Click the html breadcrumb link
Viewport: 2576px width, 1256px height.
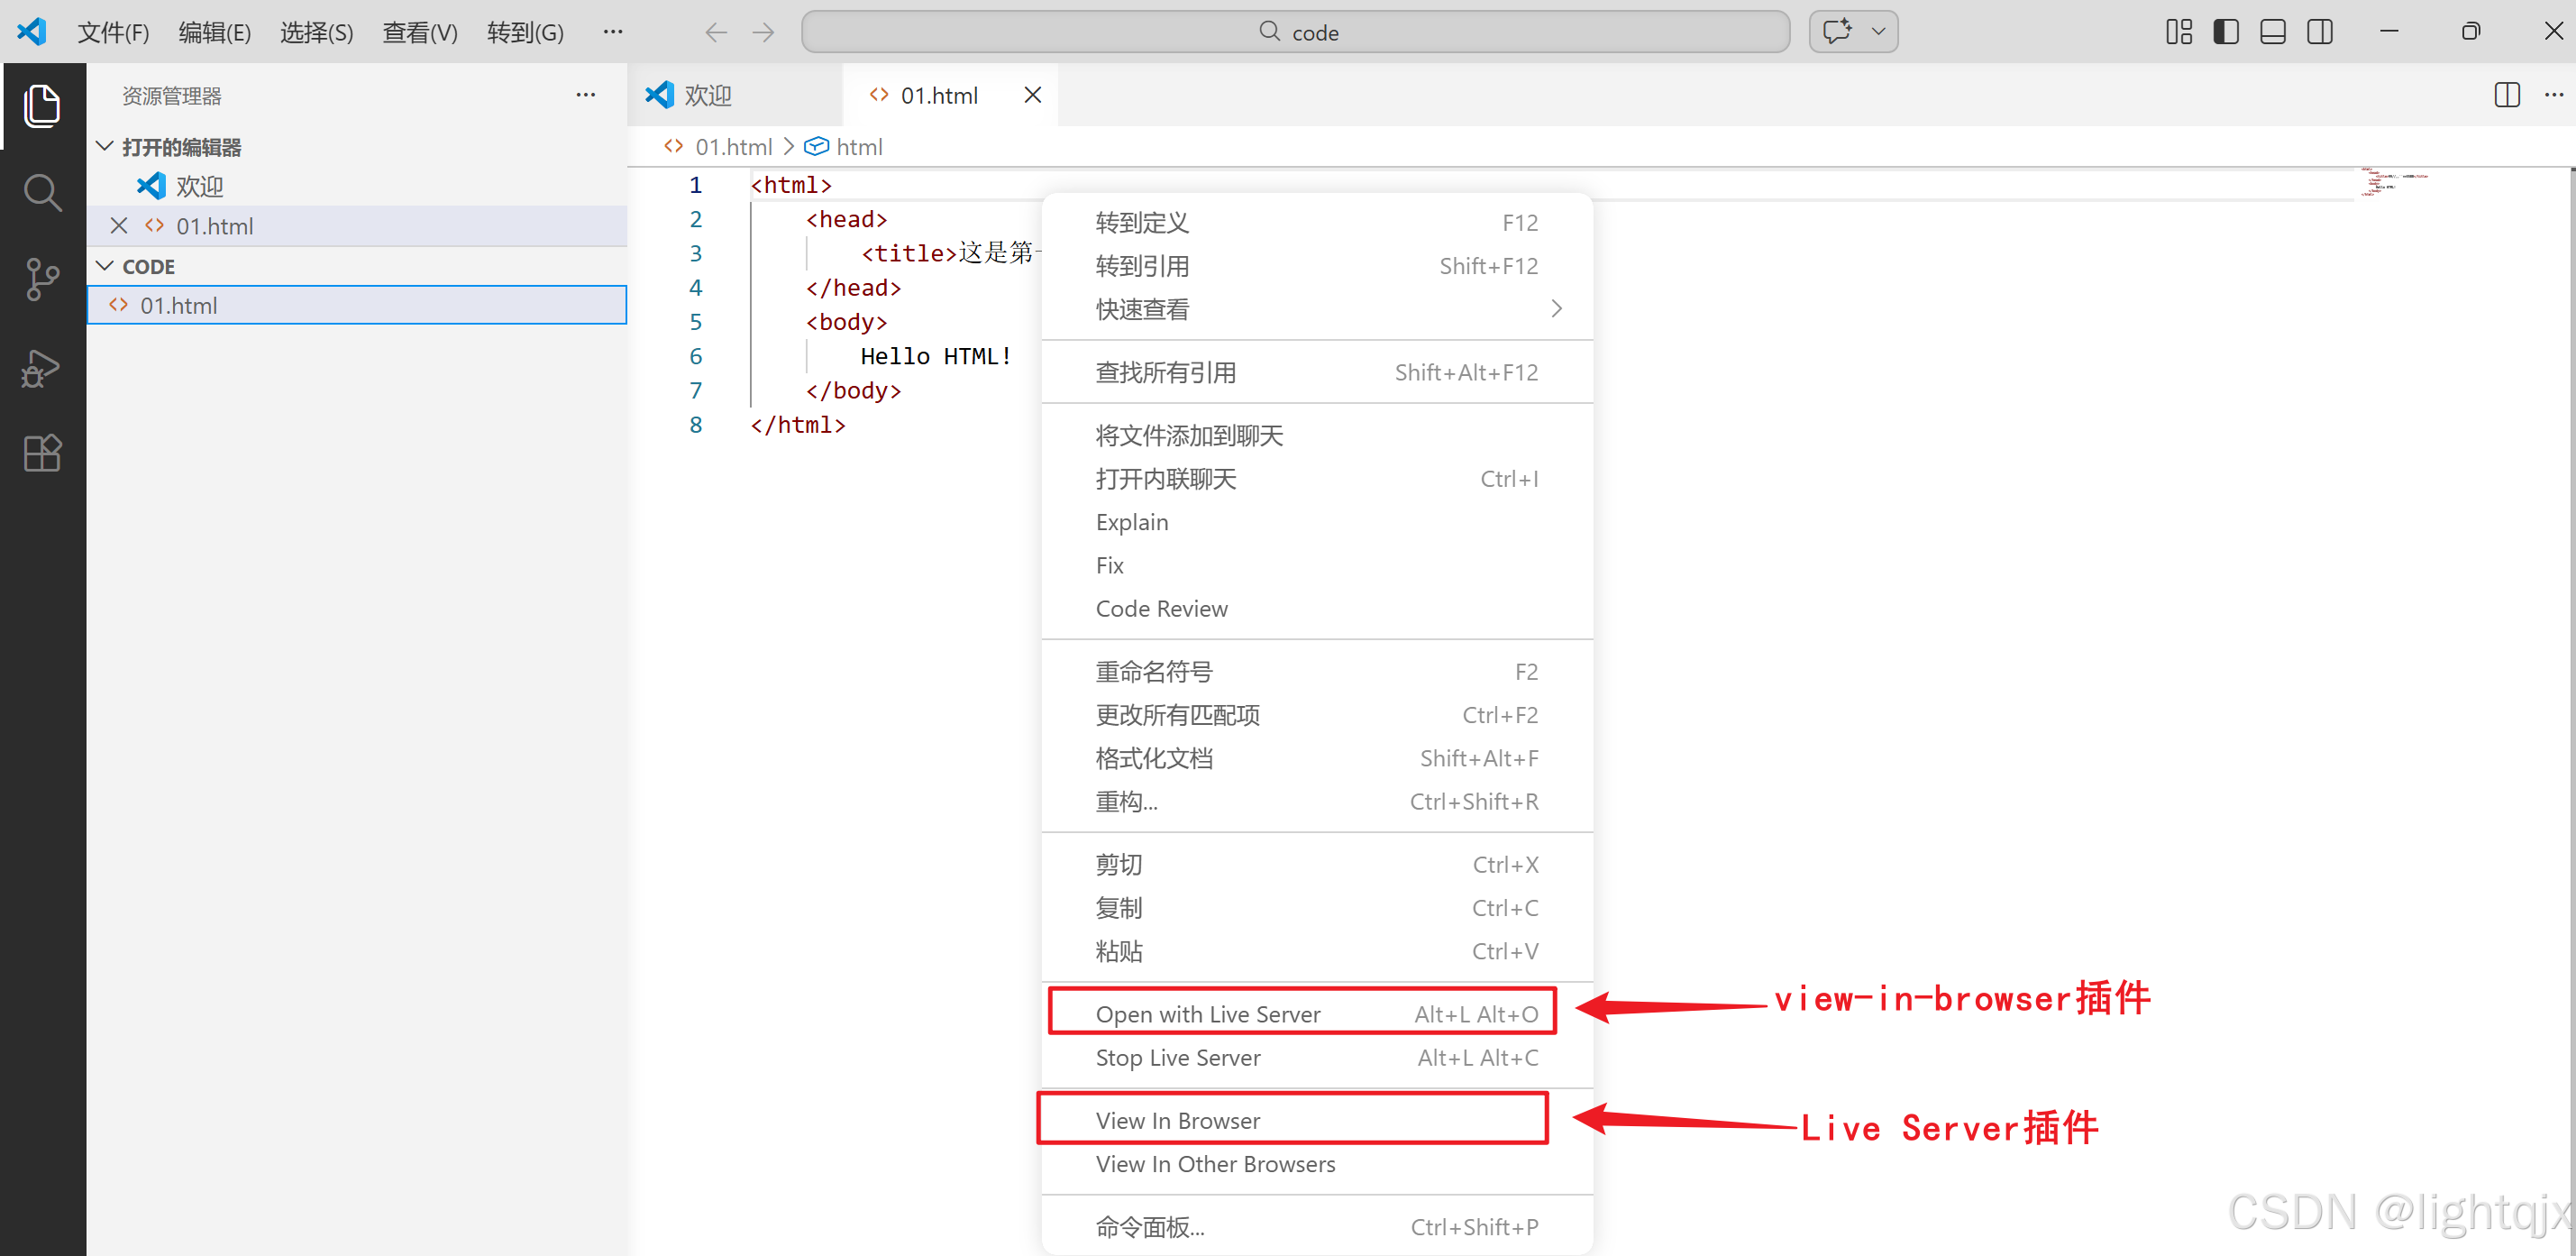[858, 147]
